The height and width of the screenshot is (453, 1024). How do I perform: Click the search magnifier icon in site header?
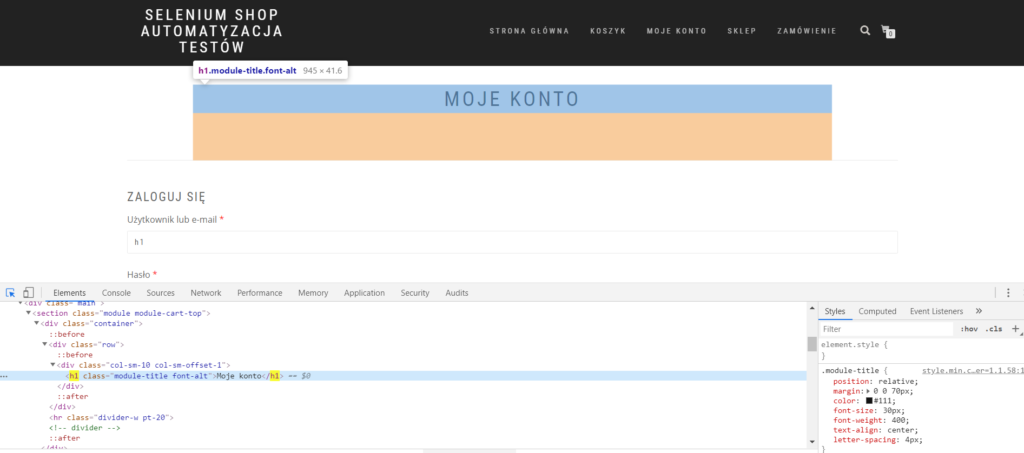tap(865, 31)
